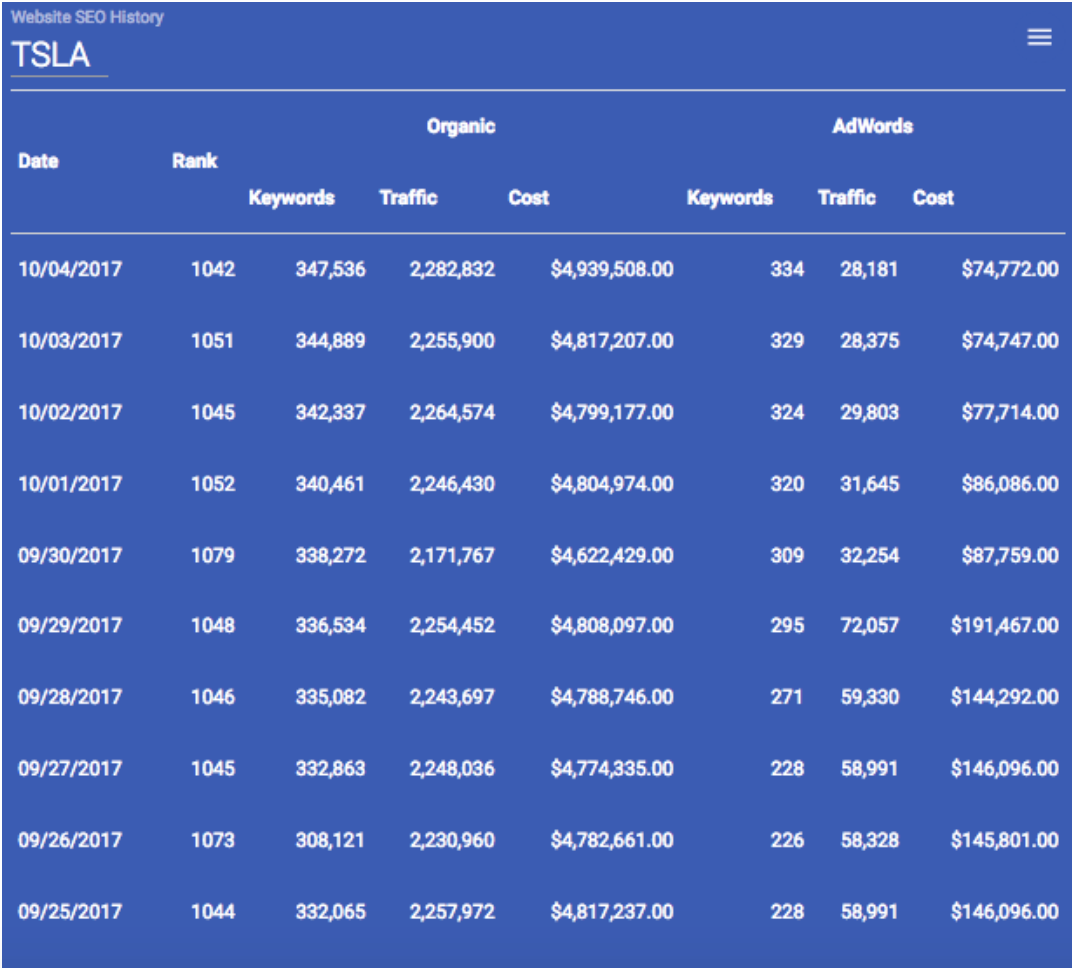The image size is (1072, 968).
Task: Select the 10/03/2017 date cell
Action: pos(70,340)
